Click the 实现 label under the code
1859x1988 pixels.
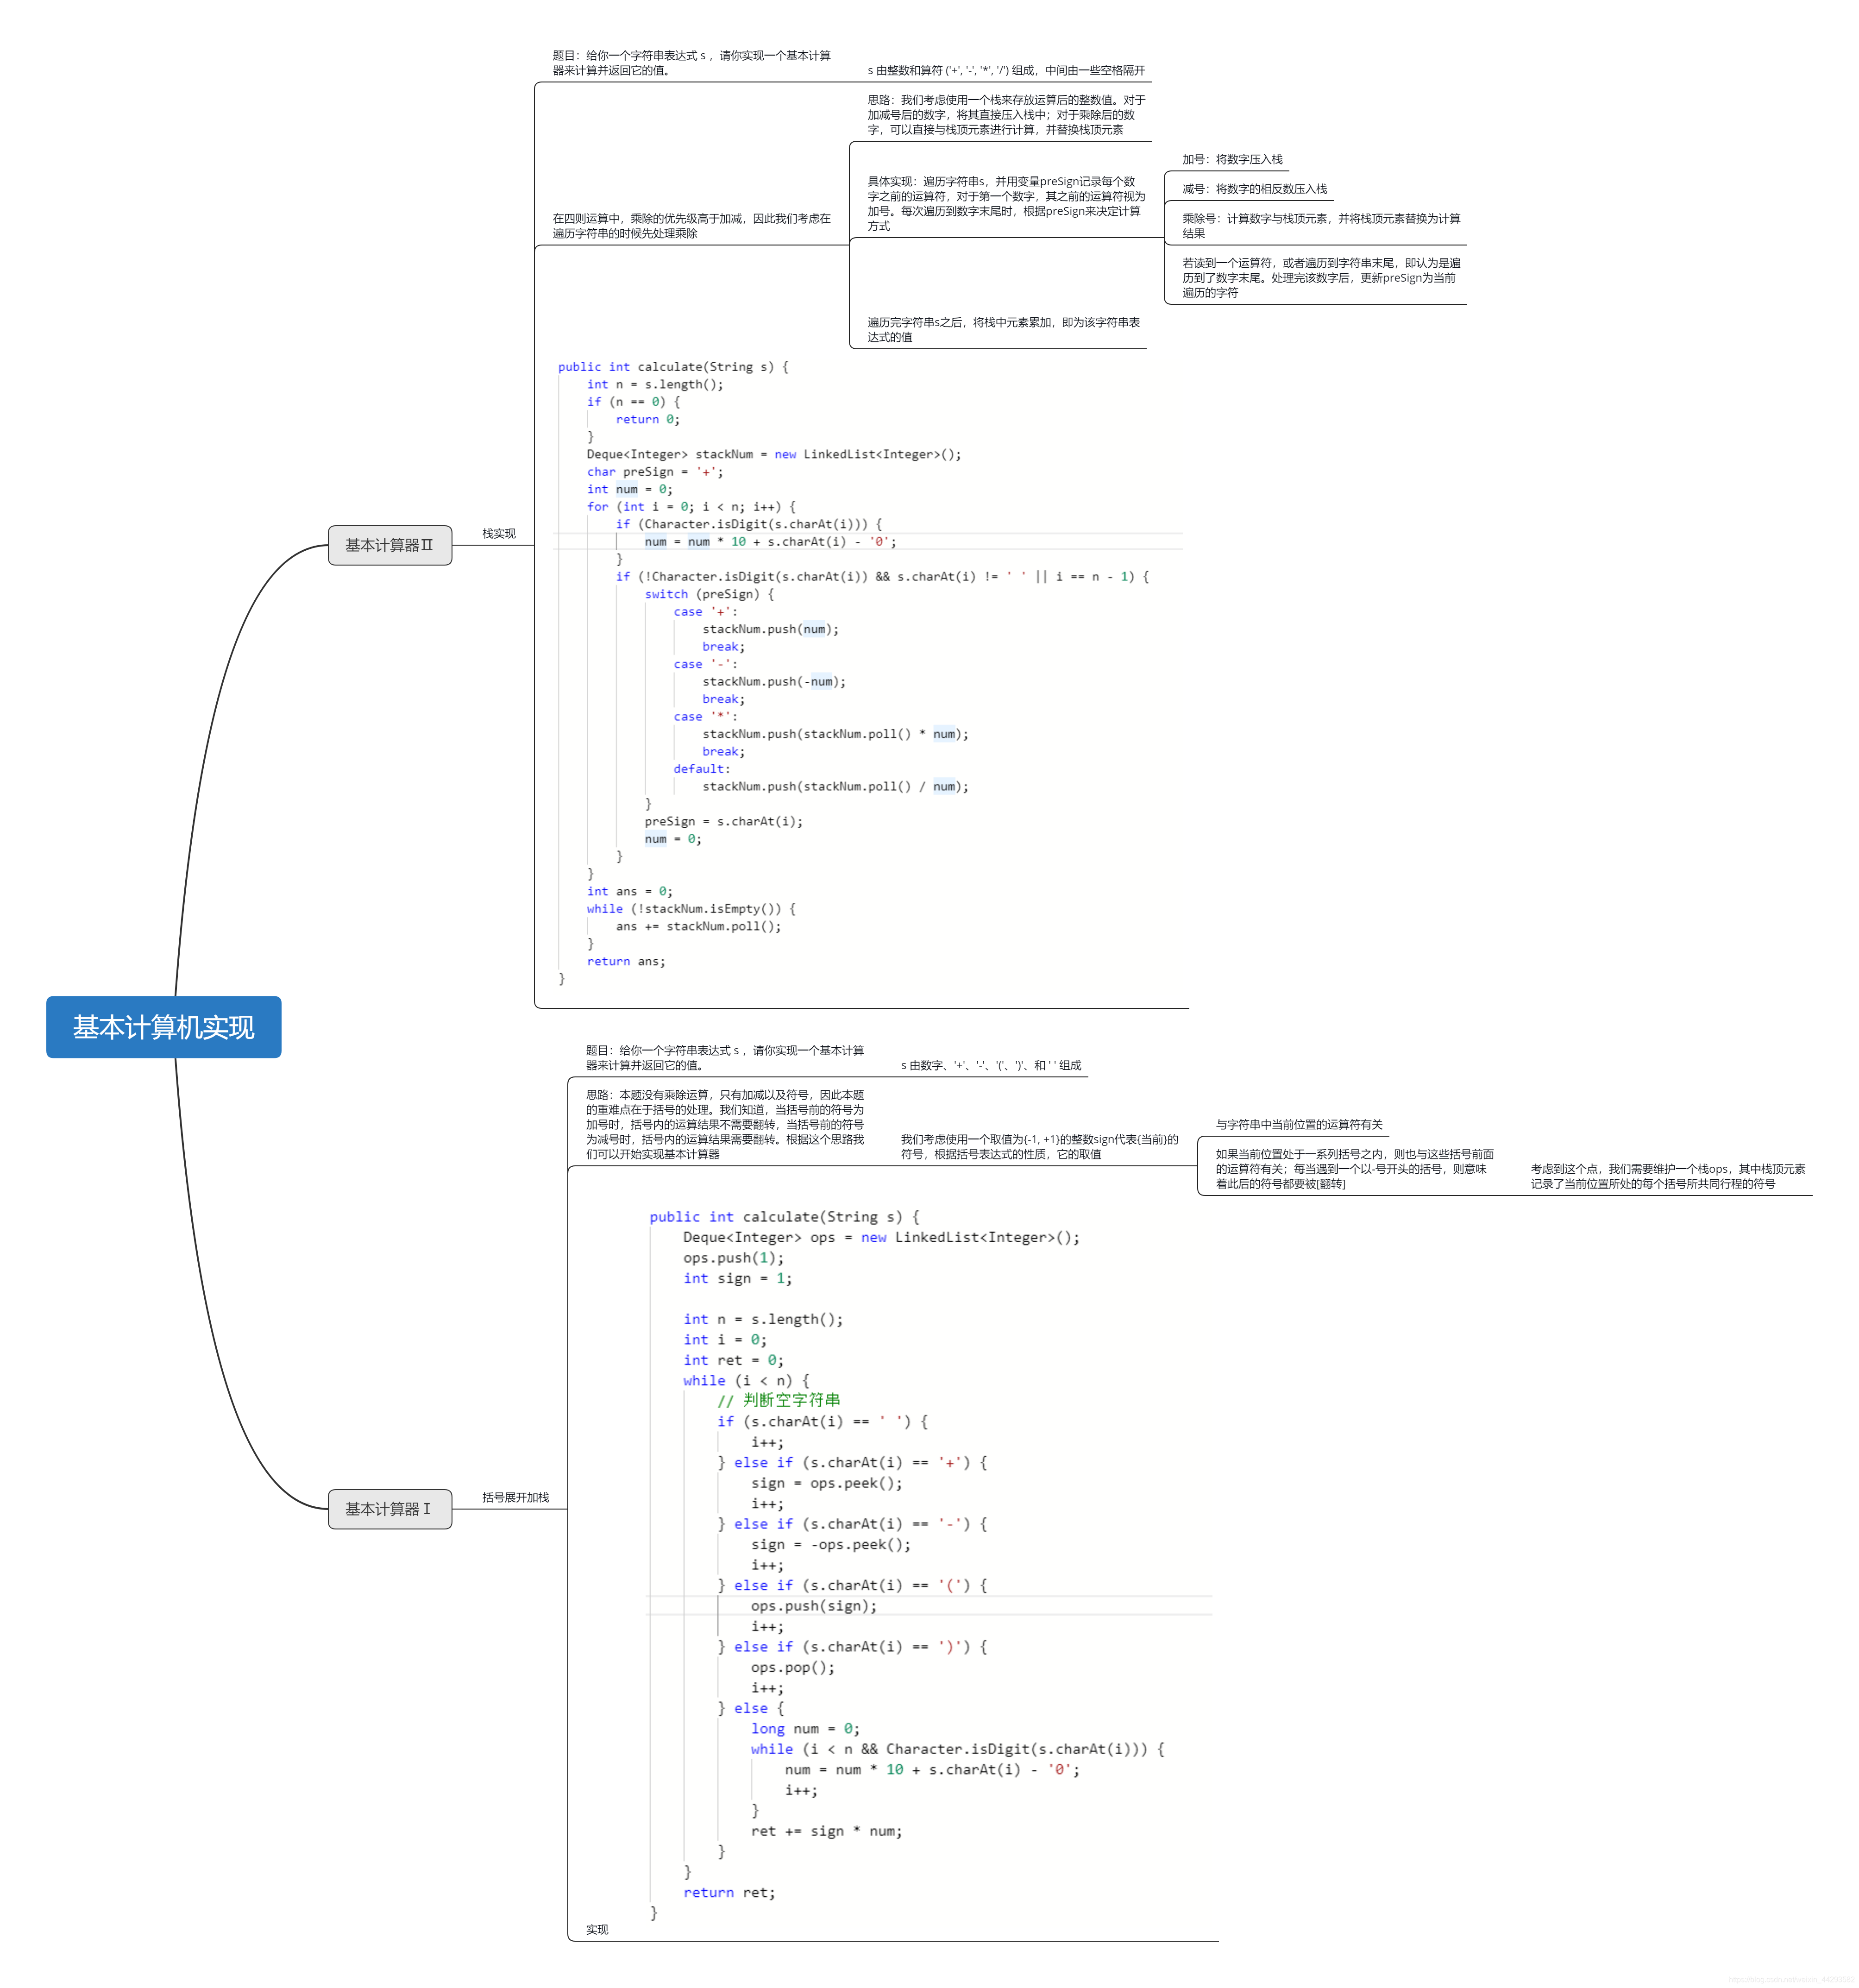597,1929
